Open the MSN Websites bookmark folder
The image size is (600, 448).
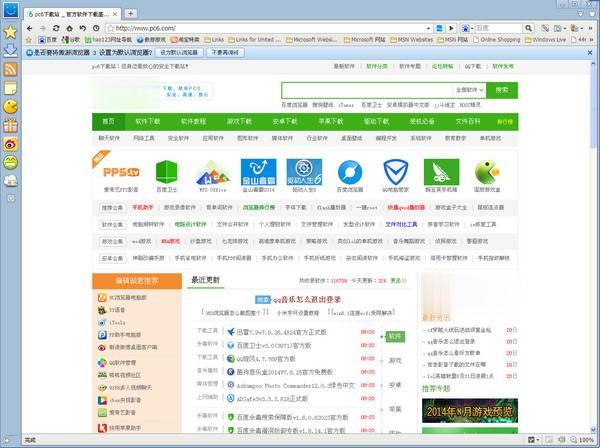pos(412,40)
